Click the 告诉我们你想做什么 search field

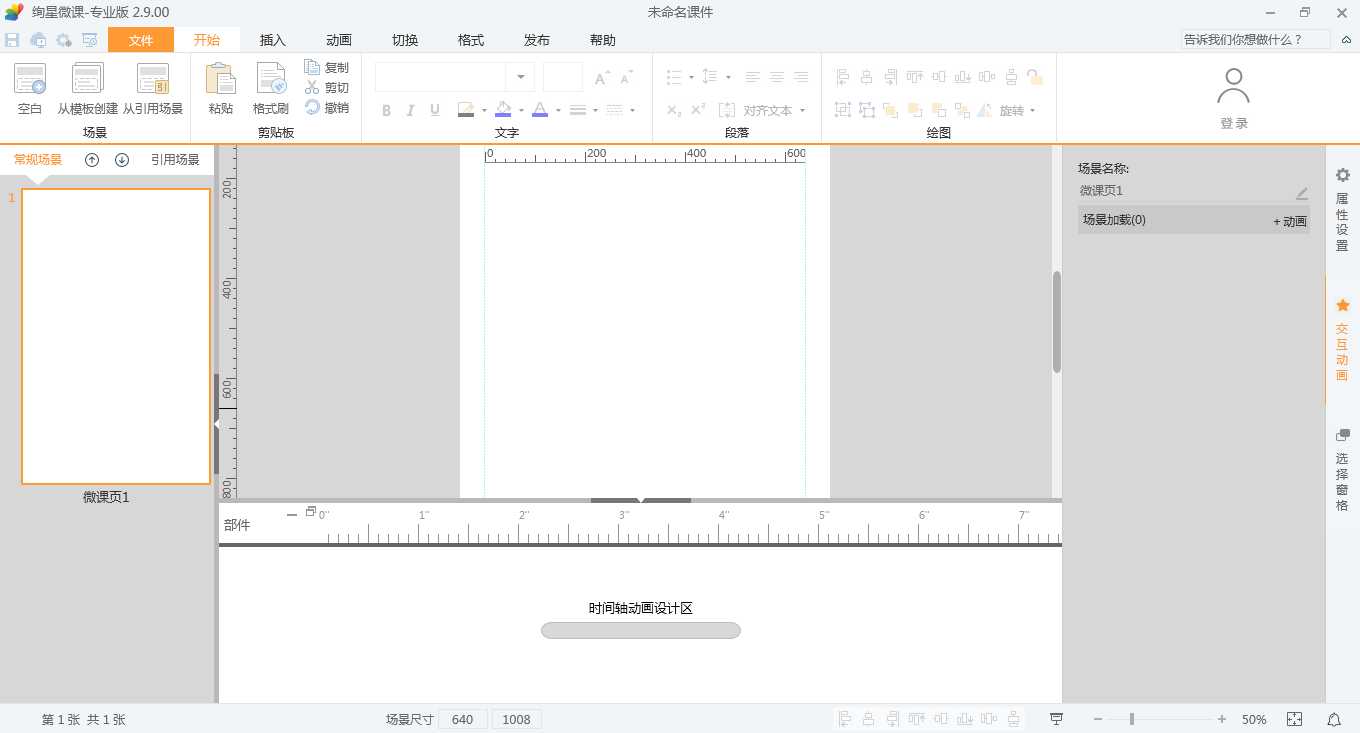tap(1255, 40)
